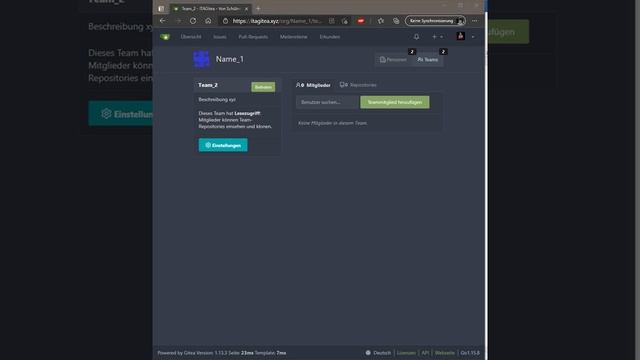This screenshot has width=640, height=360.
Task: Close the Team_2 browser tab
Action: coord(246,9)
